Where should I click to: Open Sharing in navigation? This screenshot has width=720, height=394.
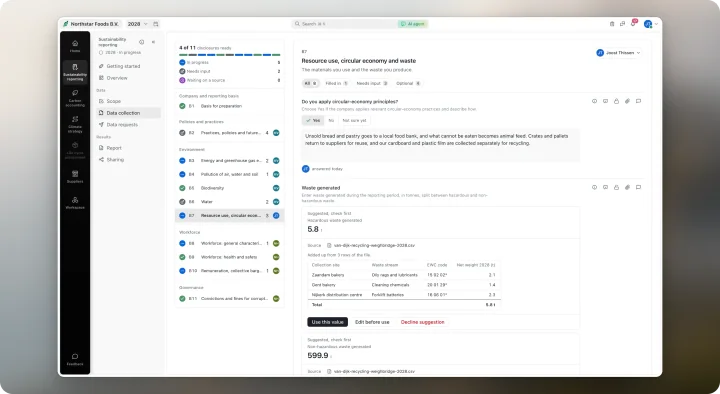tap(128, 160)
